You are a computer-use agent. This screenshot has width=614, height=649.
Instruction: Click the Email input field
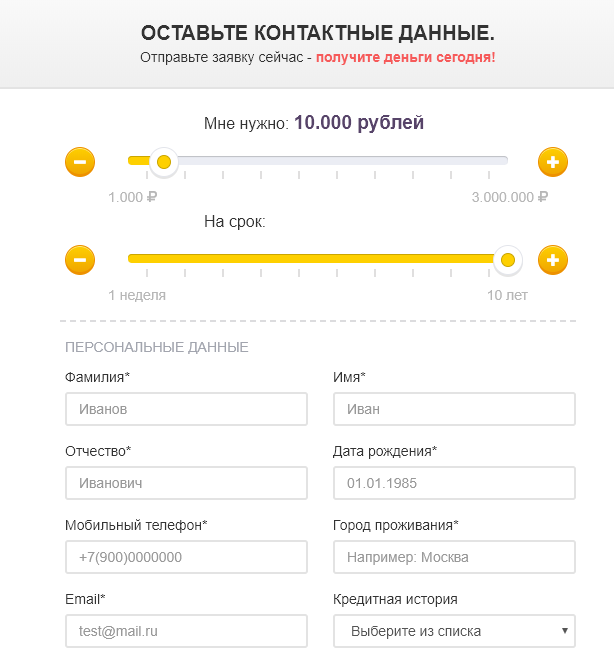click(186, 631)
